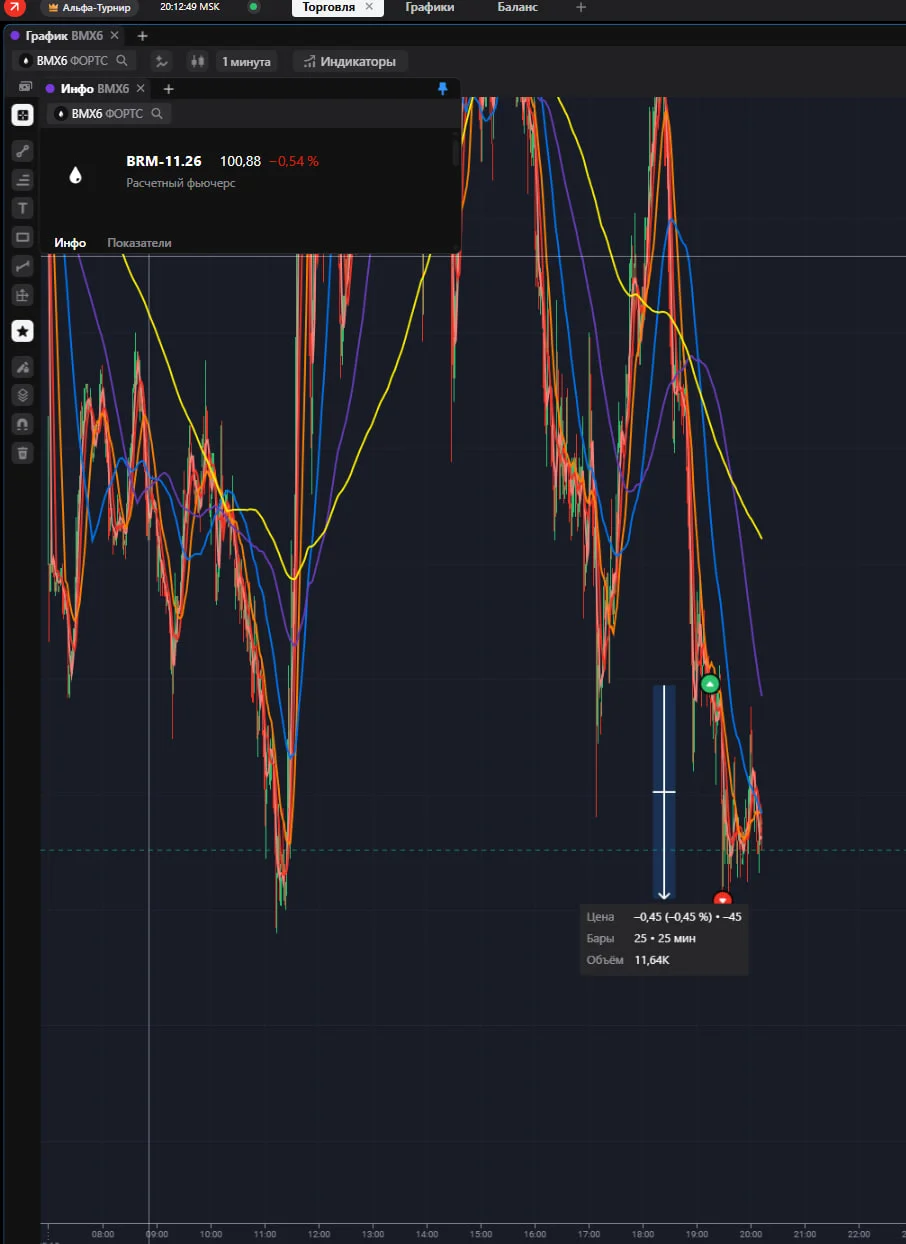The height and width of the screenshot is (1244, 906).
Task: Switch to the Показатели tab
Action: click(x=139, y=243)
